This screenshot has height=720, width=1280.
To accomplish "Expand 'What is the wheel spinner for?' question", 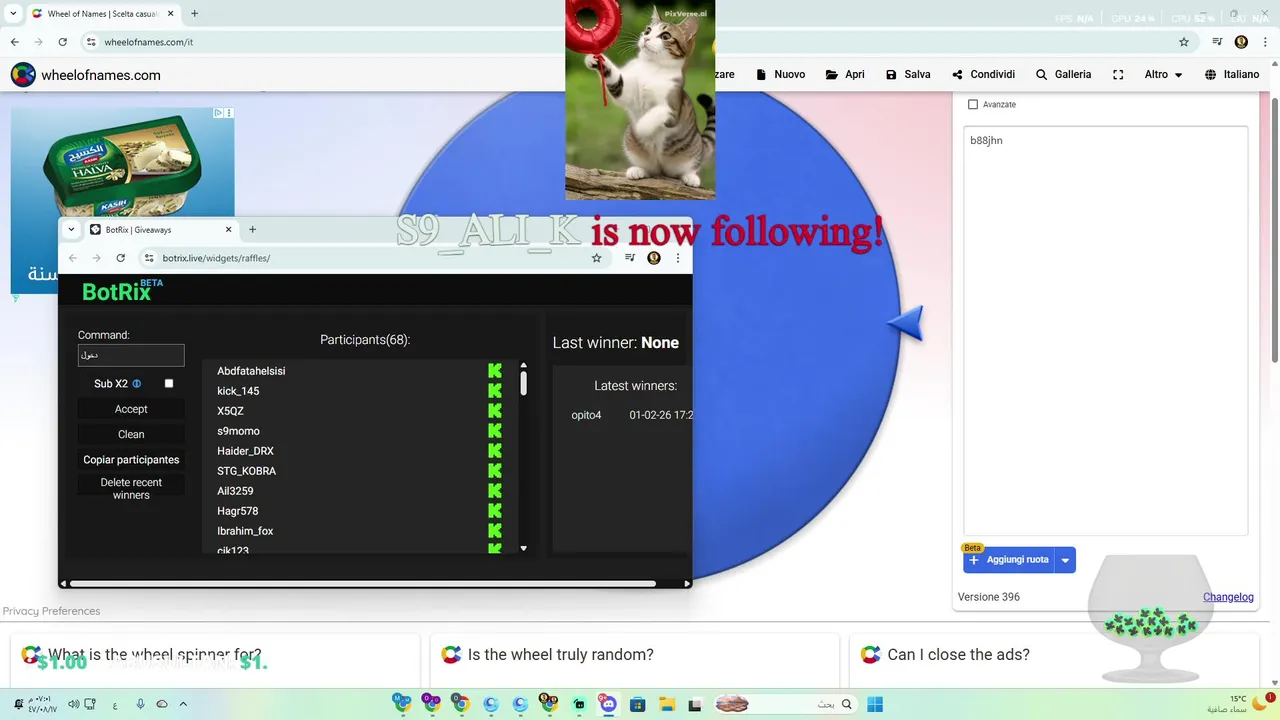I will [x=215, y=655].
